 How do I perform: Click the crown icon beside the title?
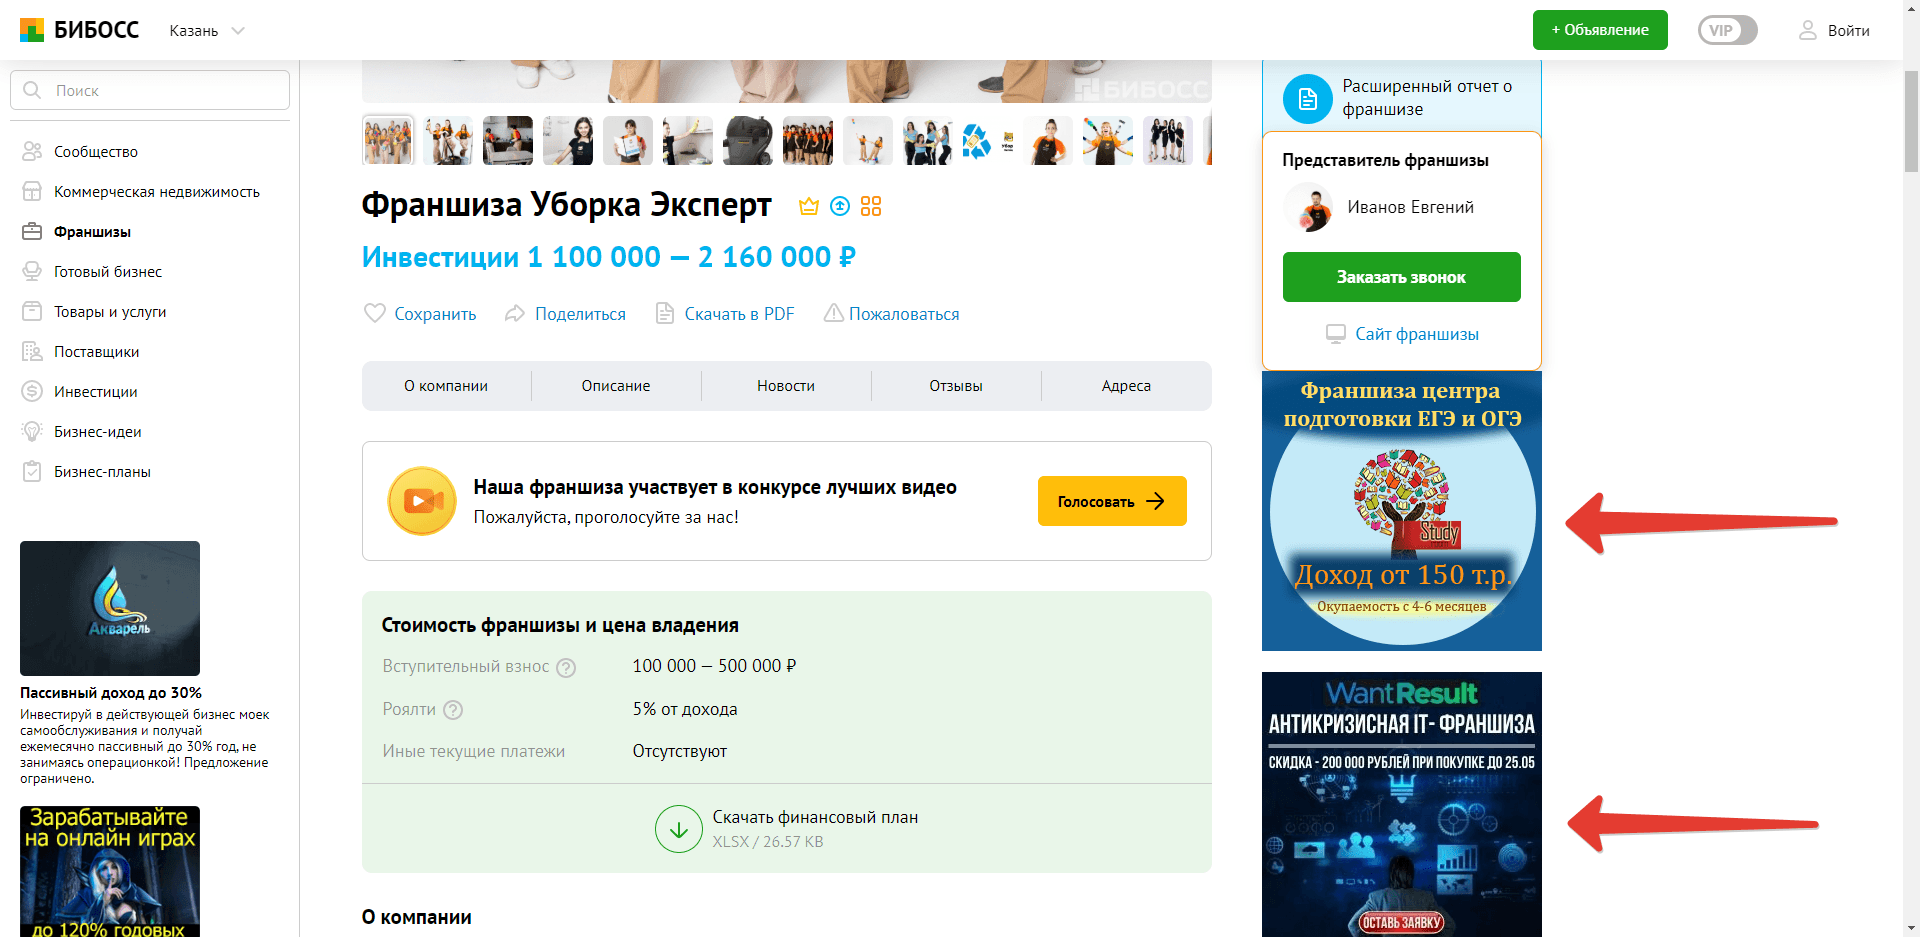pos(809,206)
